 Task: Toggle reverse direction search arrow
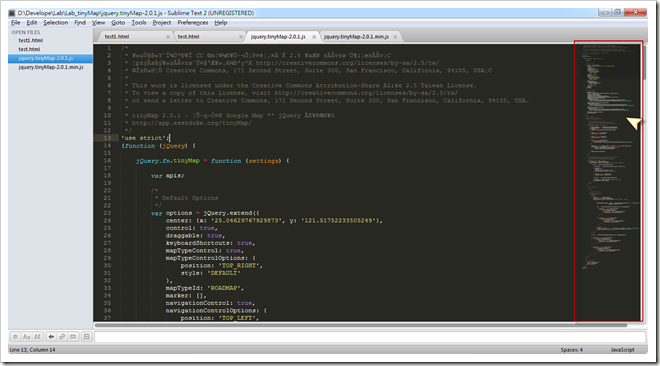(51, 337)
